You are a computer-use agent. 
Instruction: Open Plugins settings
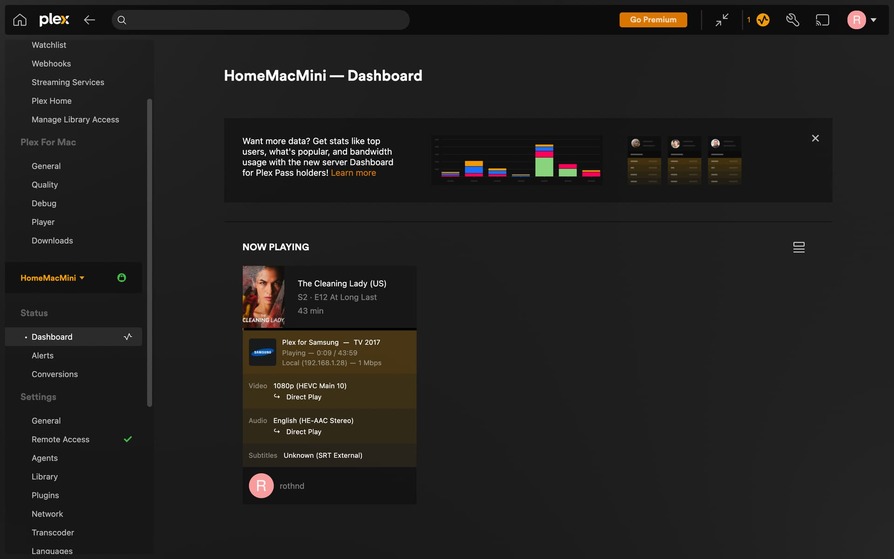pyautogui.click(x=45, y=496)
